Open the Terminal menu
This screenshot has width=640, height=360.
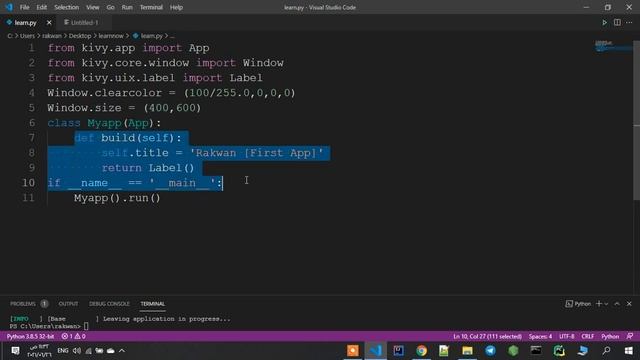tap(151, 7)
